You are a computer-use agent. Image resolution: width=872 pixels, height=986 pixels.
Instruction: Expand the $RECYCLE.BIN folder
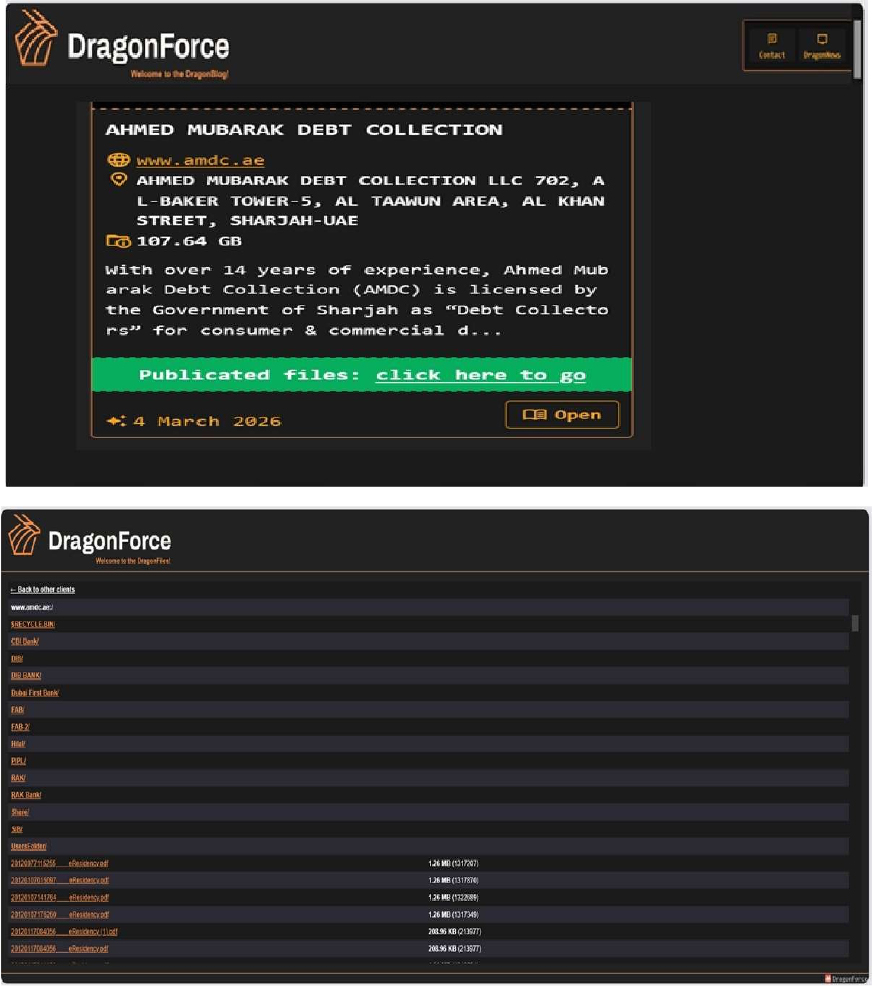33,624
